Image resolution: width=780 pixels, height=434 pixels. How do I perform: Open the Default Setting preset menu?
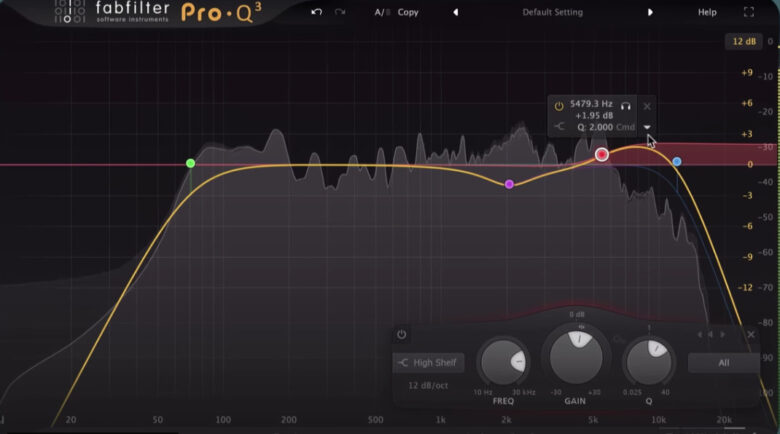pyautogui.click(x=552, y=12)
